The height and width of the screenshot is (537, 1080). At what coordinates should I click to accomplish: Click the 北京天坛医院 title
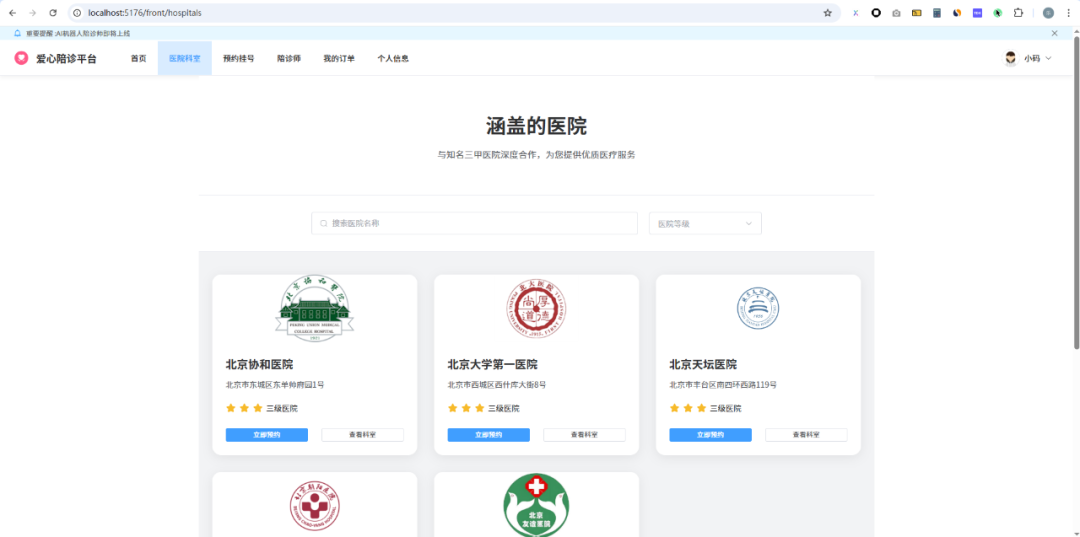pos(703,364)
